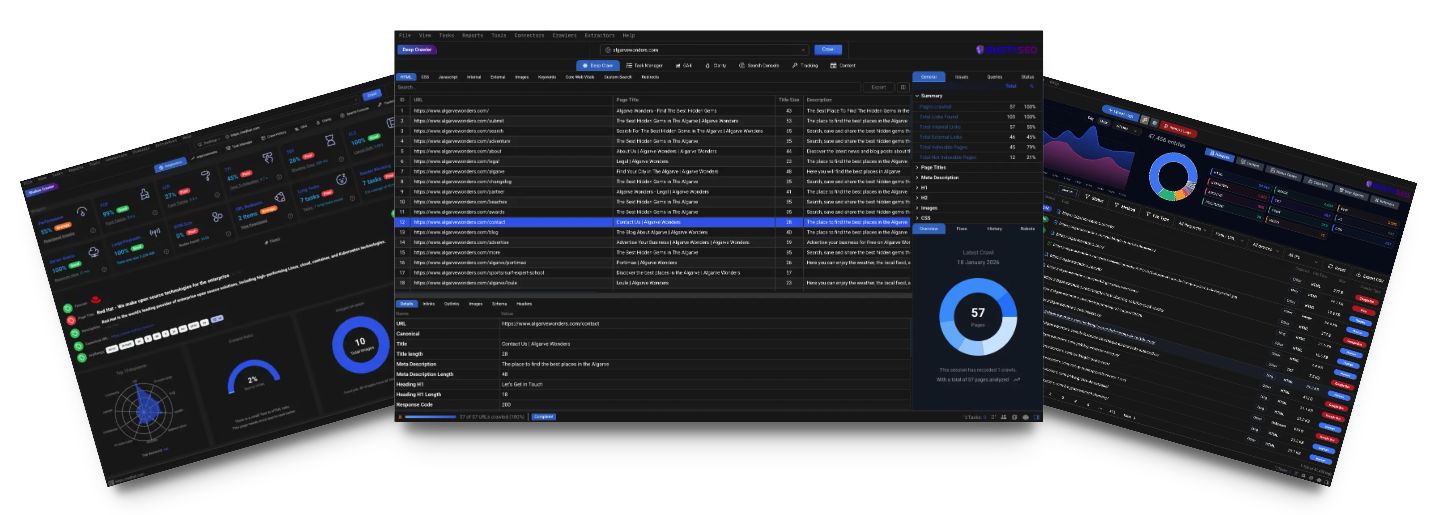This screenshot has width=1432, height=515.
Task: Open the Task Manager tab
Action: pos(646,65)
